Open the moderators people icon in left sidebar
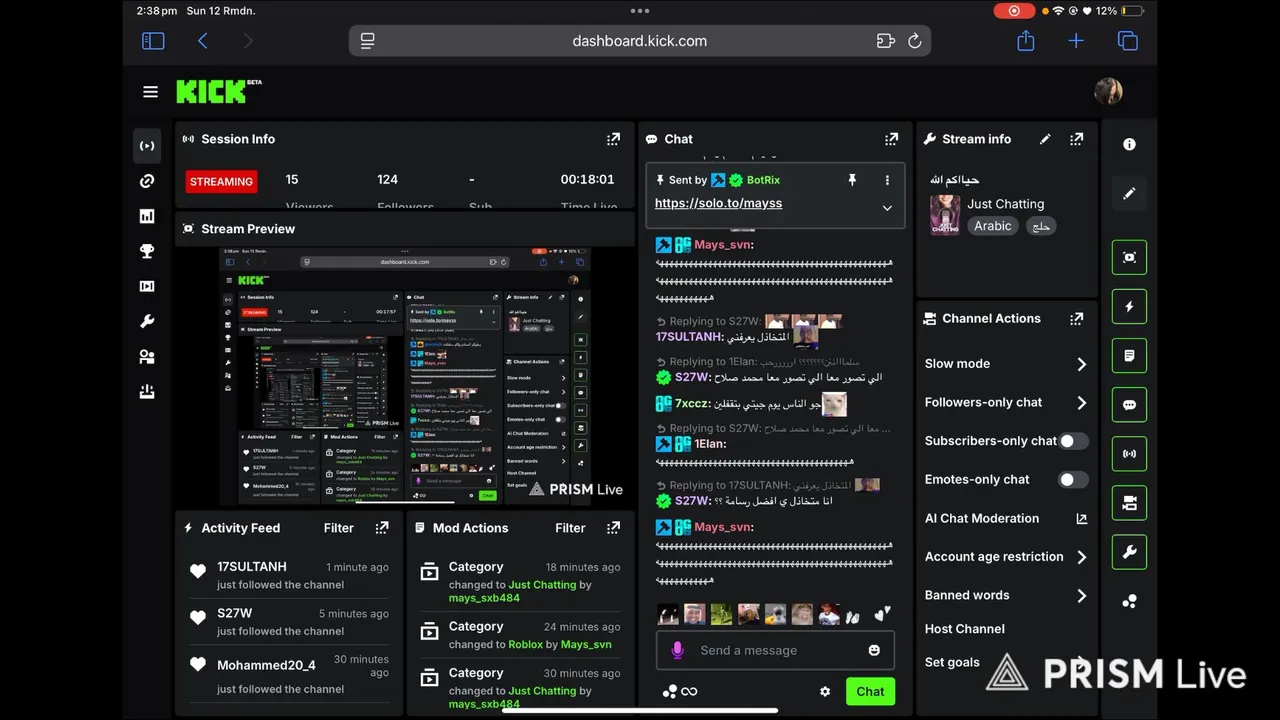Screen dimensions: 1280x720 [x=147, y=357]
